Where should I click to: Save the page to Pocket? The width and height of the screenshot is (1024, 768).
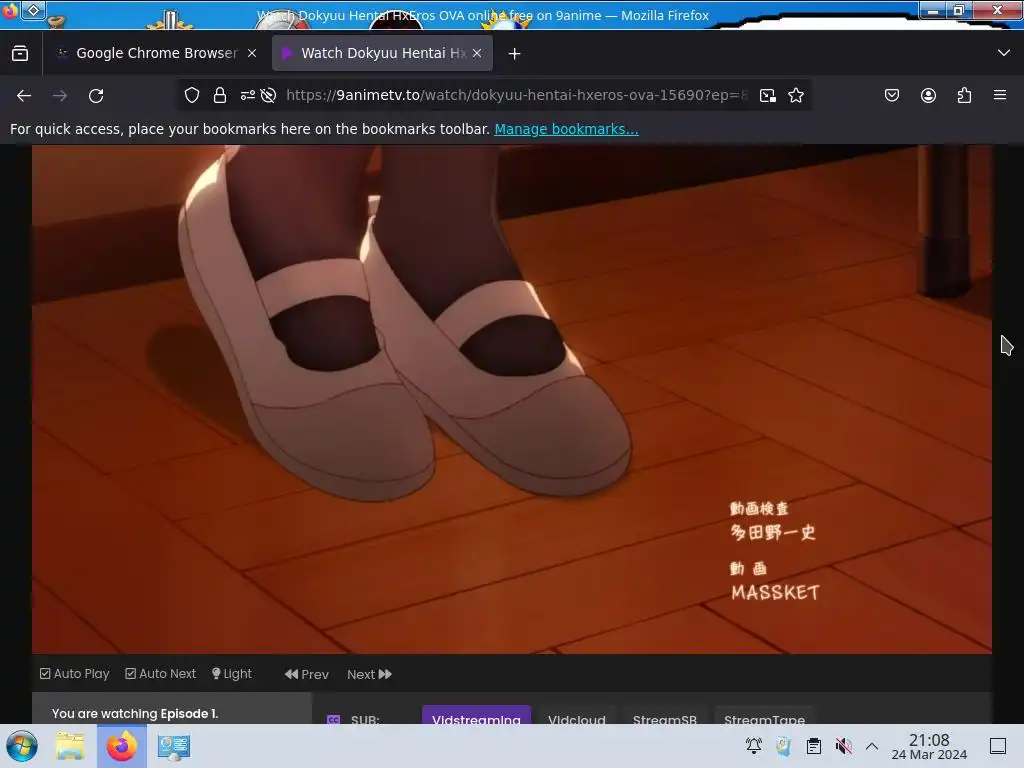(891, 95)
